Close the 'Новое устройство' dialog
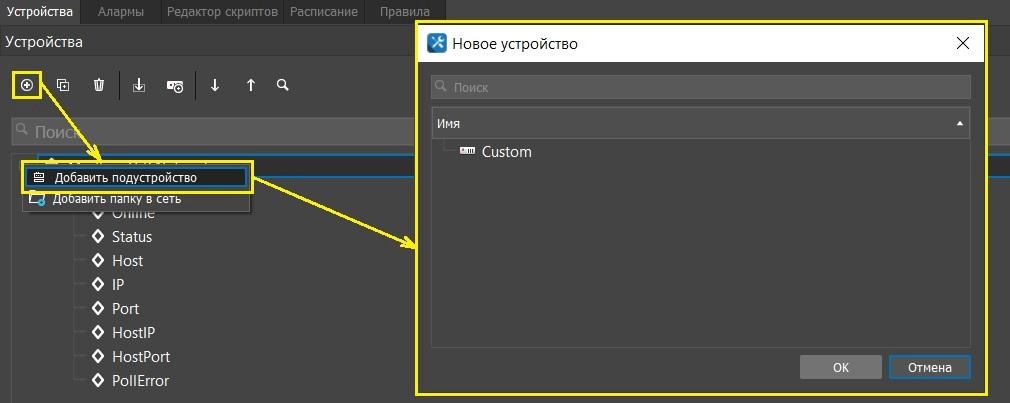This screenshot has width=1010, height=403. pyautogui.click(x=963, y=44)
